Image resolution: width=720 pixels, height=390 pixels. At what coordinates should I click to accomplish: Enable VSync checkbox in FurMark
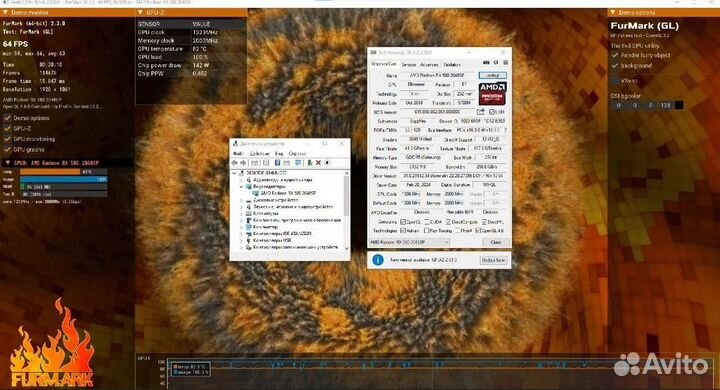click(x=615, y=80)
